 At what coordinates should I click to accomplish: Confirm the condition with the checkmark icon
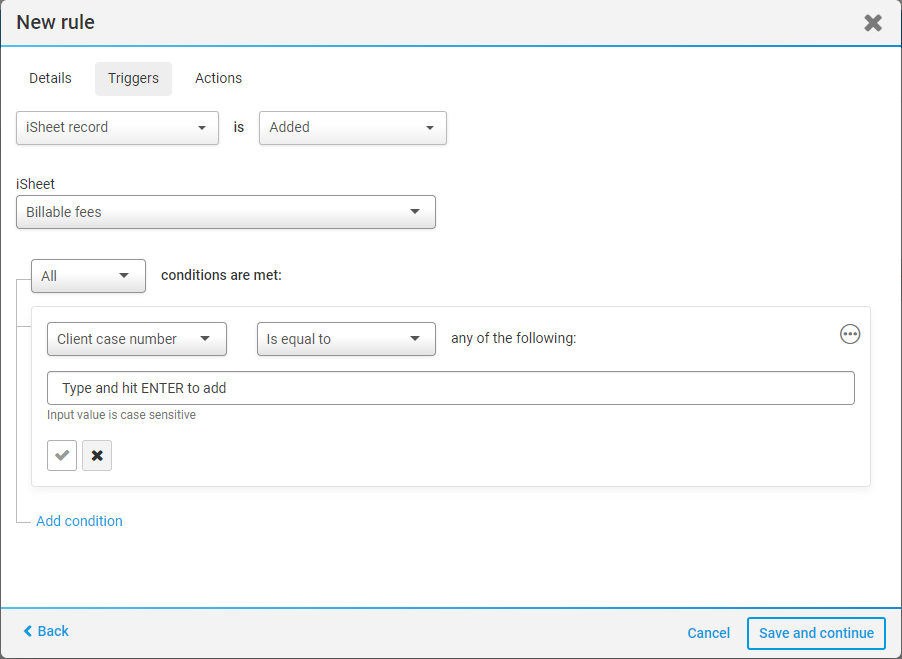pos(62,456)
